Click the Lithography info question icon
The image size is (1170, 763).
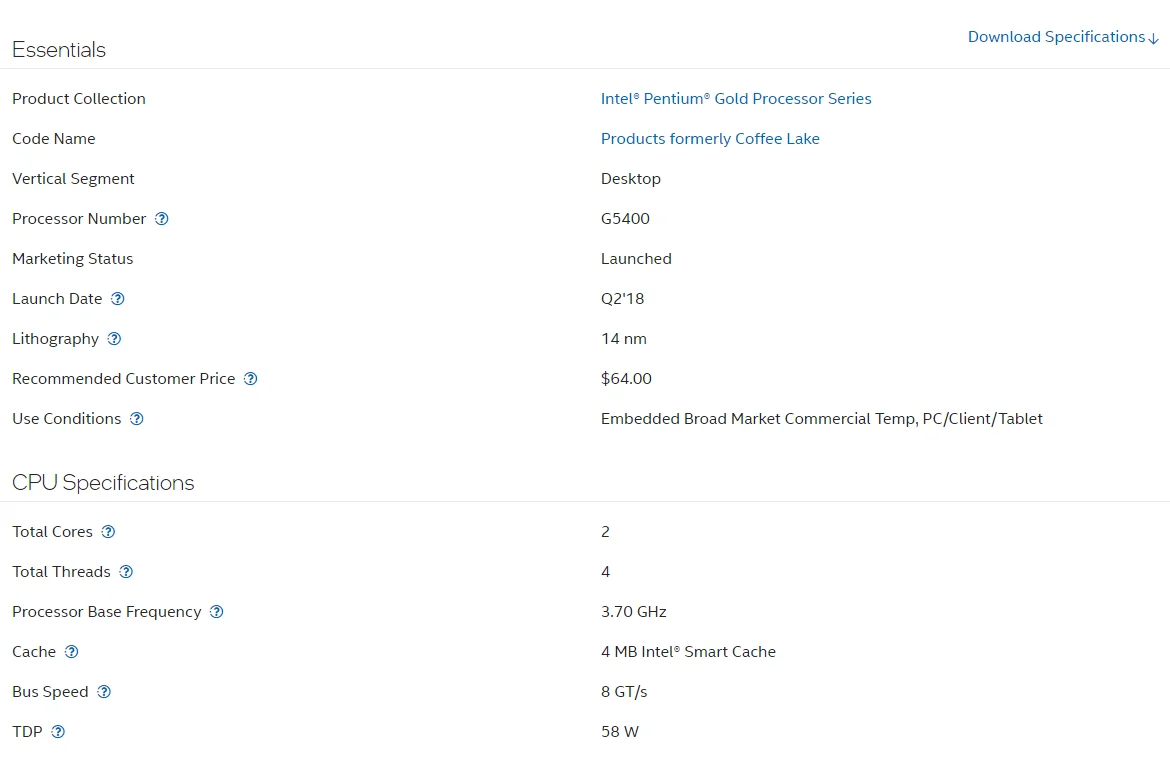click(x=114, y=339)
